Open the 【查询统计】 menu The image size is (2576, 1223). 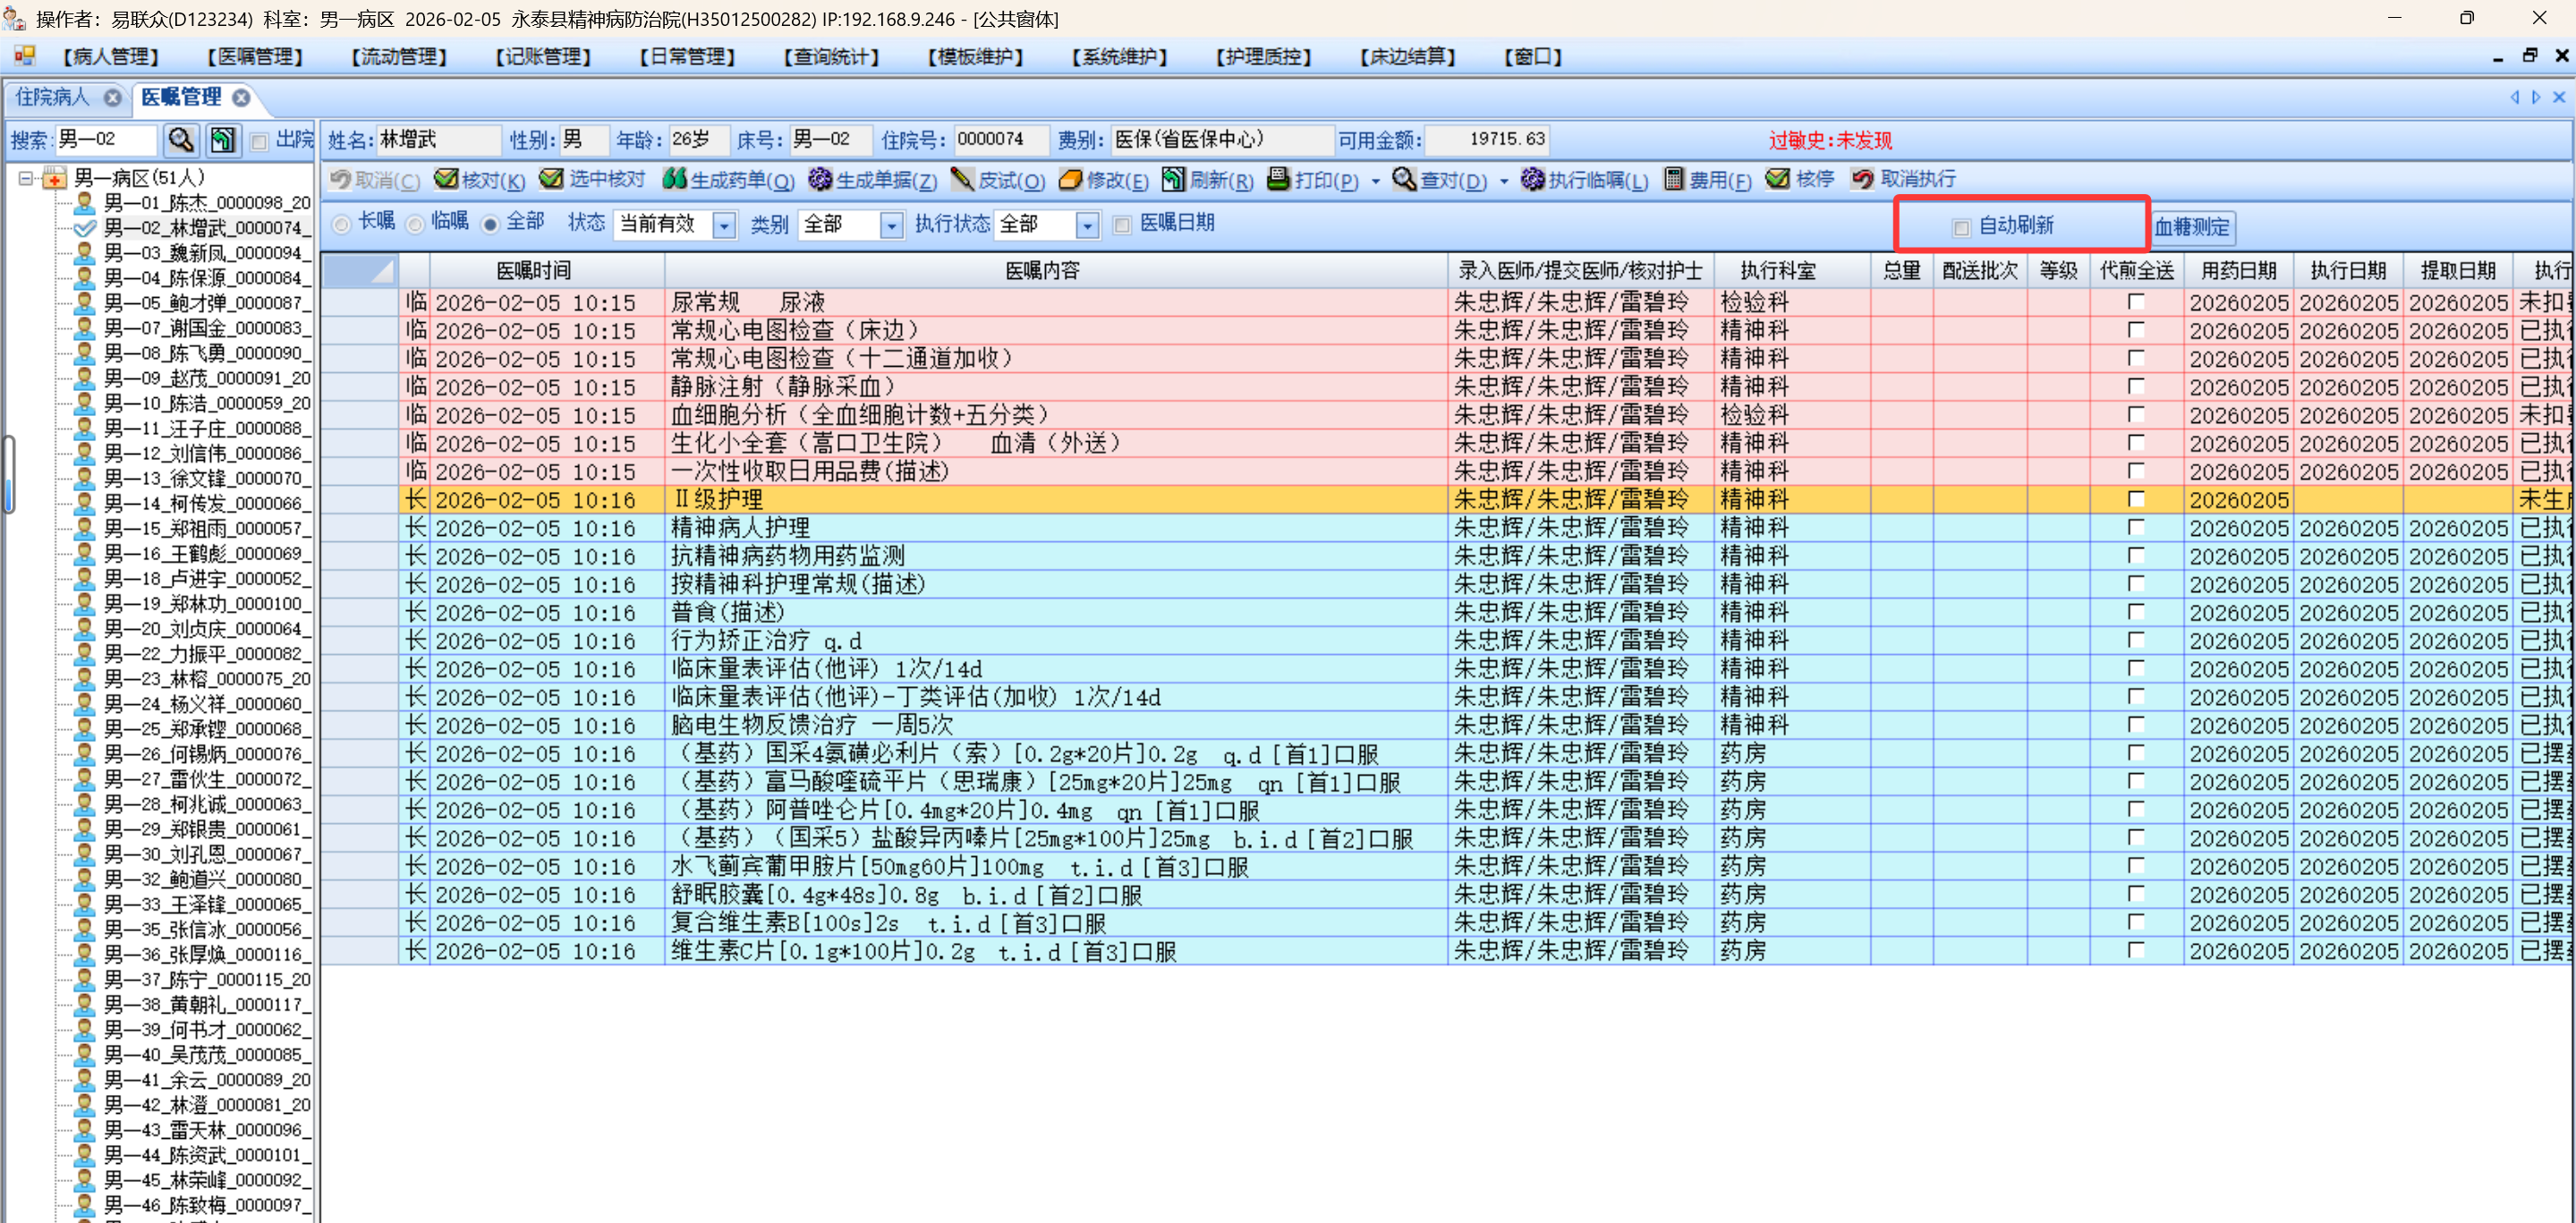[830, 56]
